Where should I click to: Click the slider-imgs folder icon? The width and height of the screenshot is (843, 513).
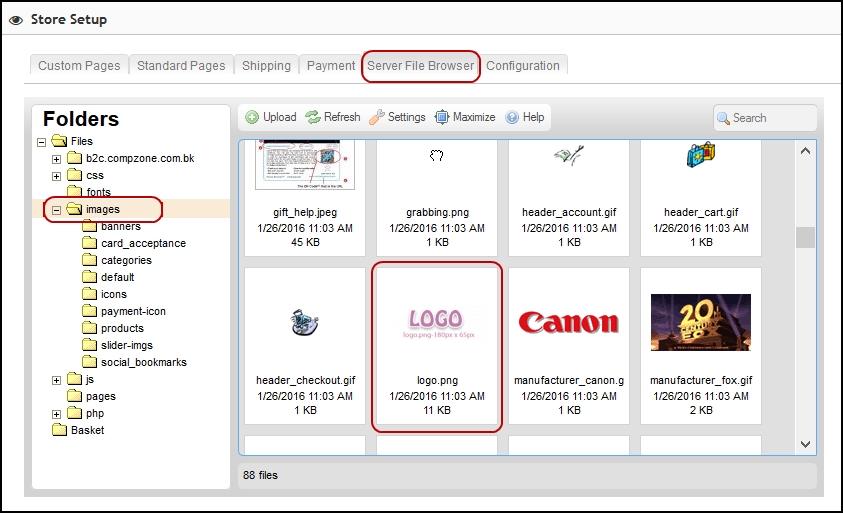[x=89, y=345]
